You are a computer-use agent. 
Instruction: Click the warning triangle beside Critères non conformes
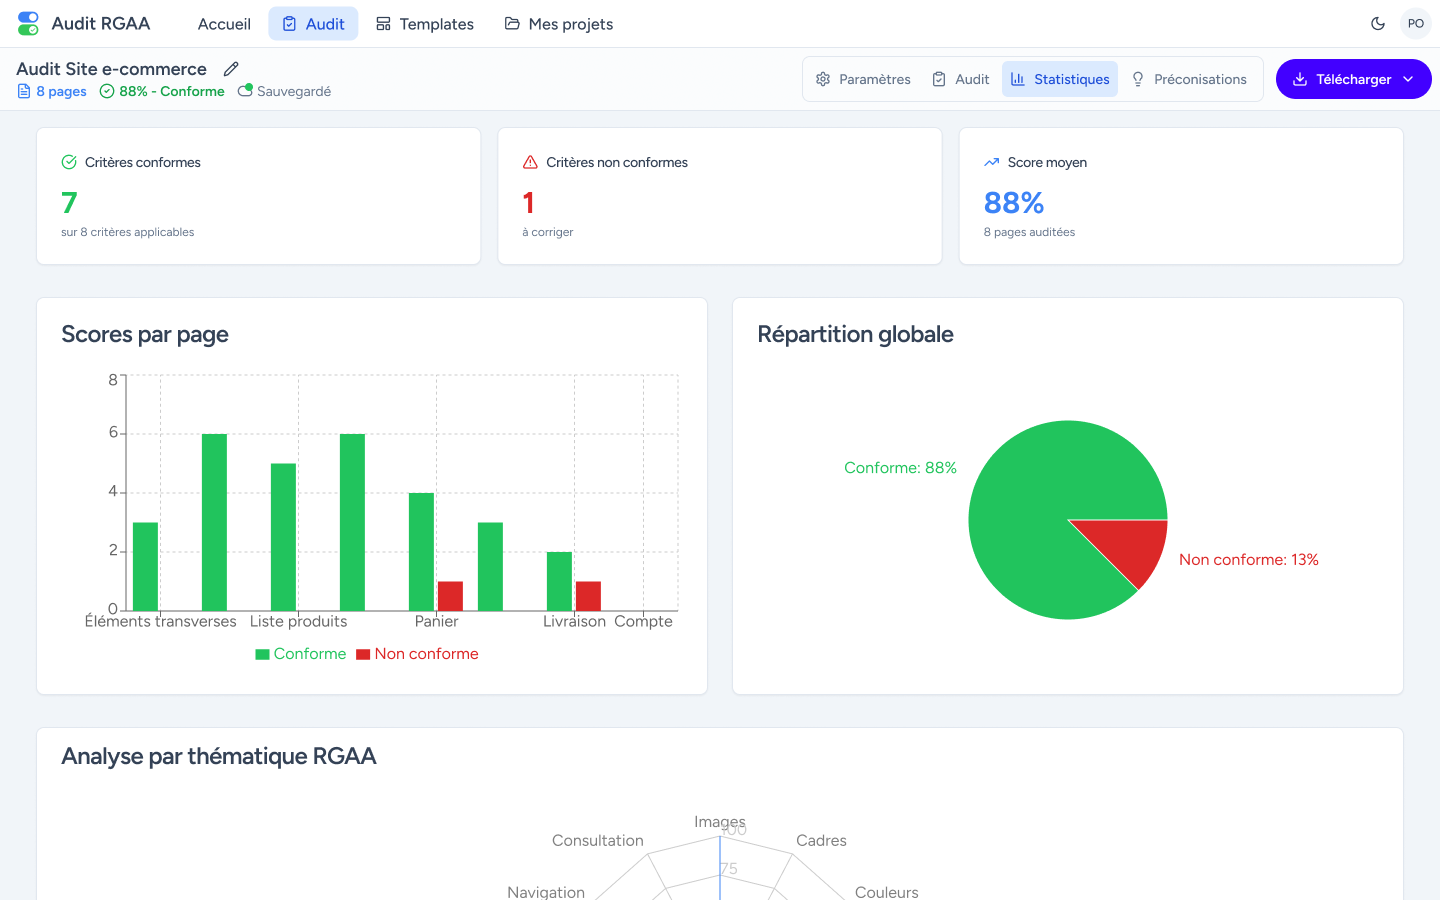pyautogui.click(x=530, y=162)
